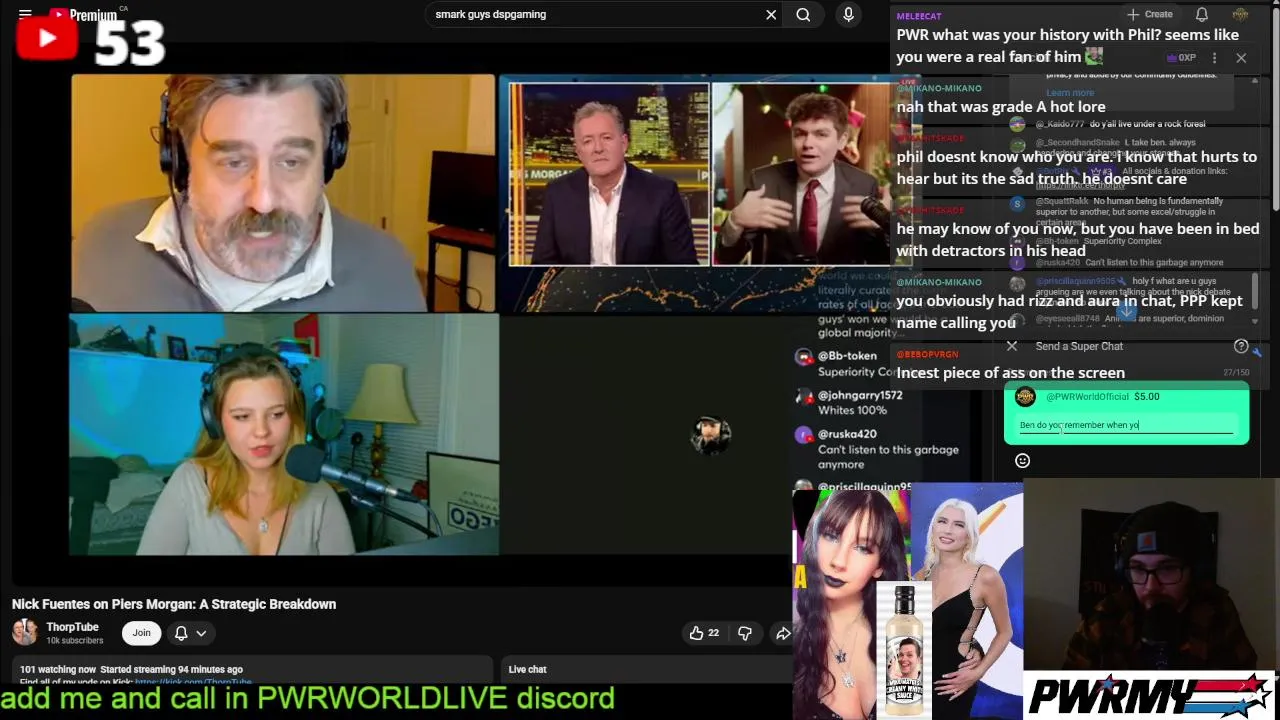Viewport: 1280px width, 720px height.
Task: Follow the Learn more guidelines link
Action: (1070, 93)
